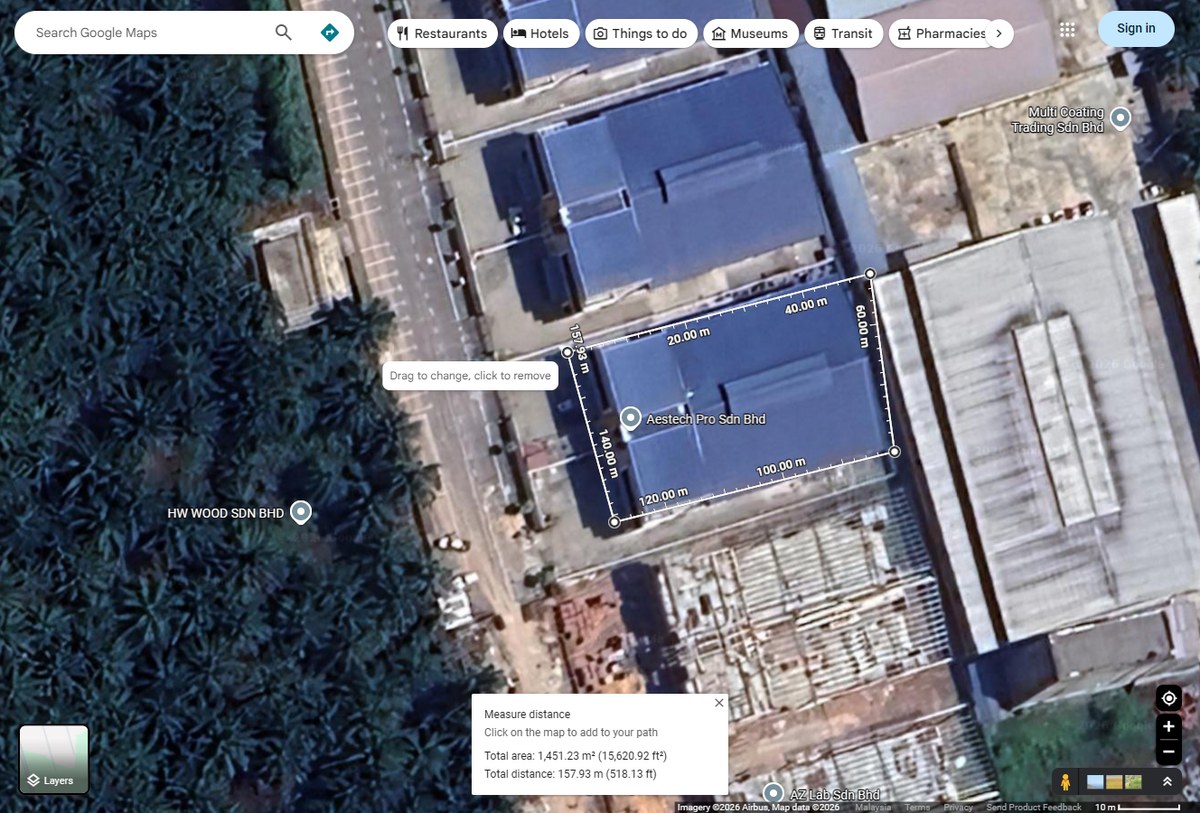The height and width of the screenshot is (813, 1200).
Task: Click the Multi Coating Trading Sdn Bhd label
Action: coord(1057,120)
